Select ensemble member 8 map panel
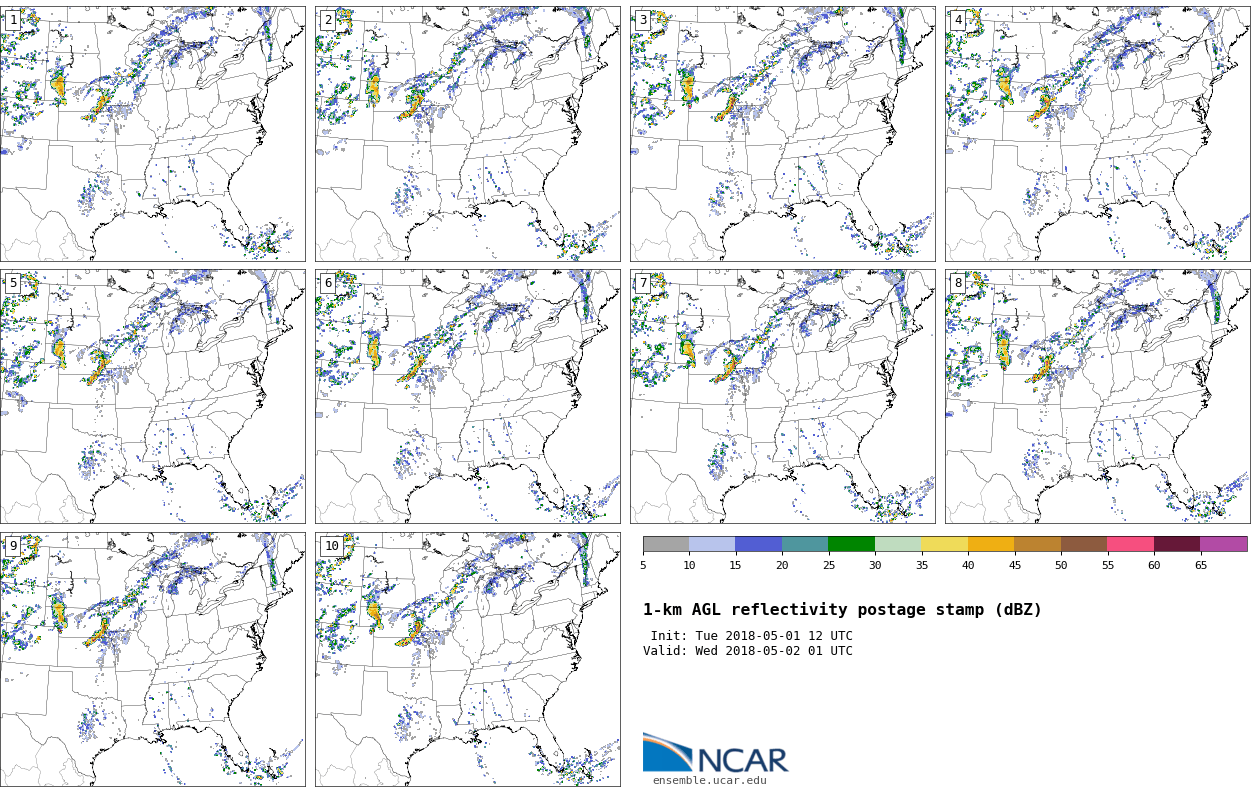 [x=1098, y=396]
